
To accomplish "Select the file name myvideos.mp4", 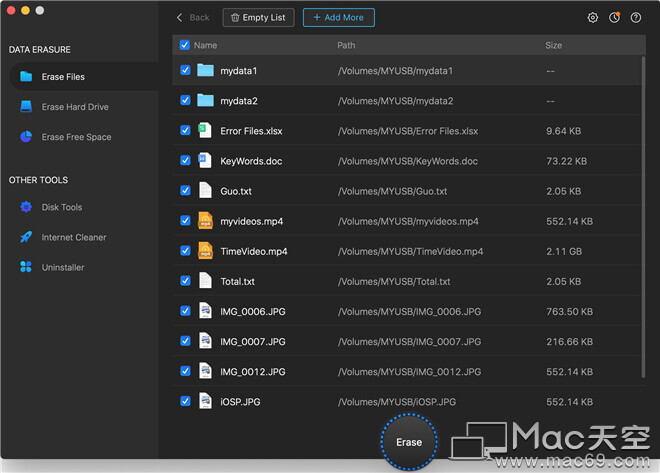I will (x=252, y=221).
